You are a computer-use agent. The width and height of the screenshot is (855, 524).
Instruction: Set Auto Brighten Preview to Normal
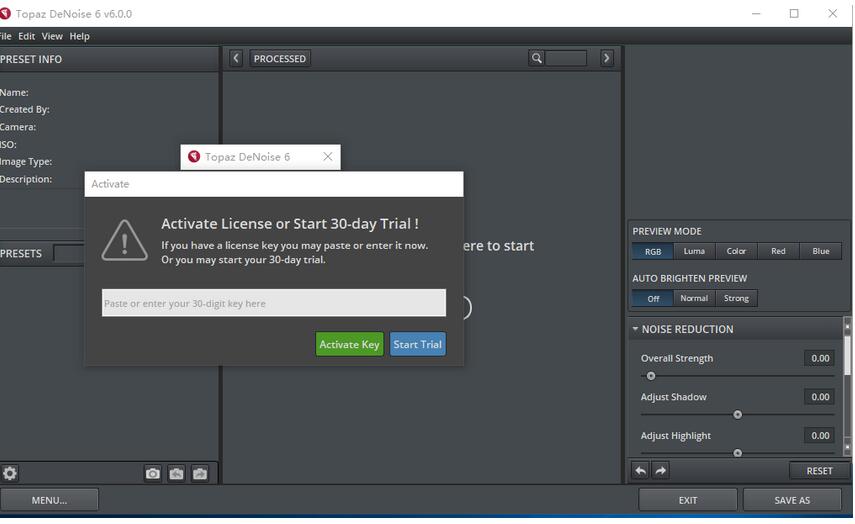[694, 298]
